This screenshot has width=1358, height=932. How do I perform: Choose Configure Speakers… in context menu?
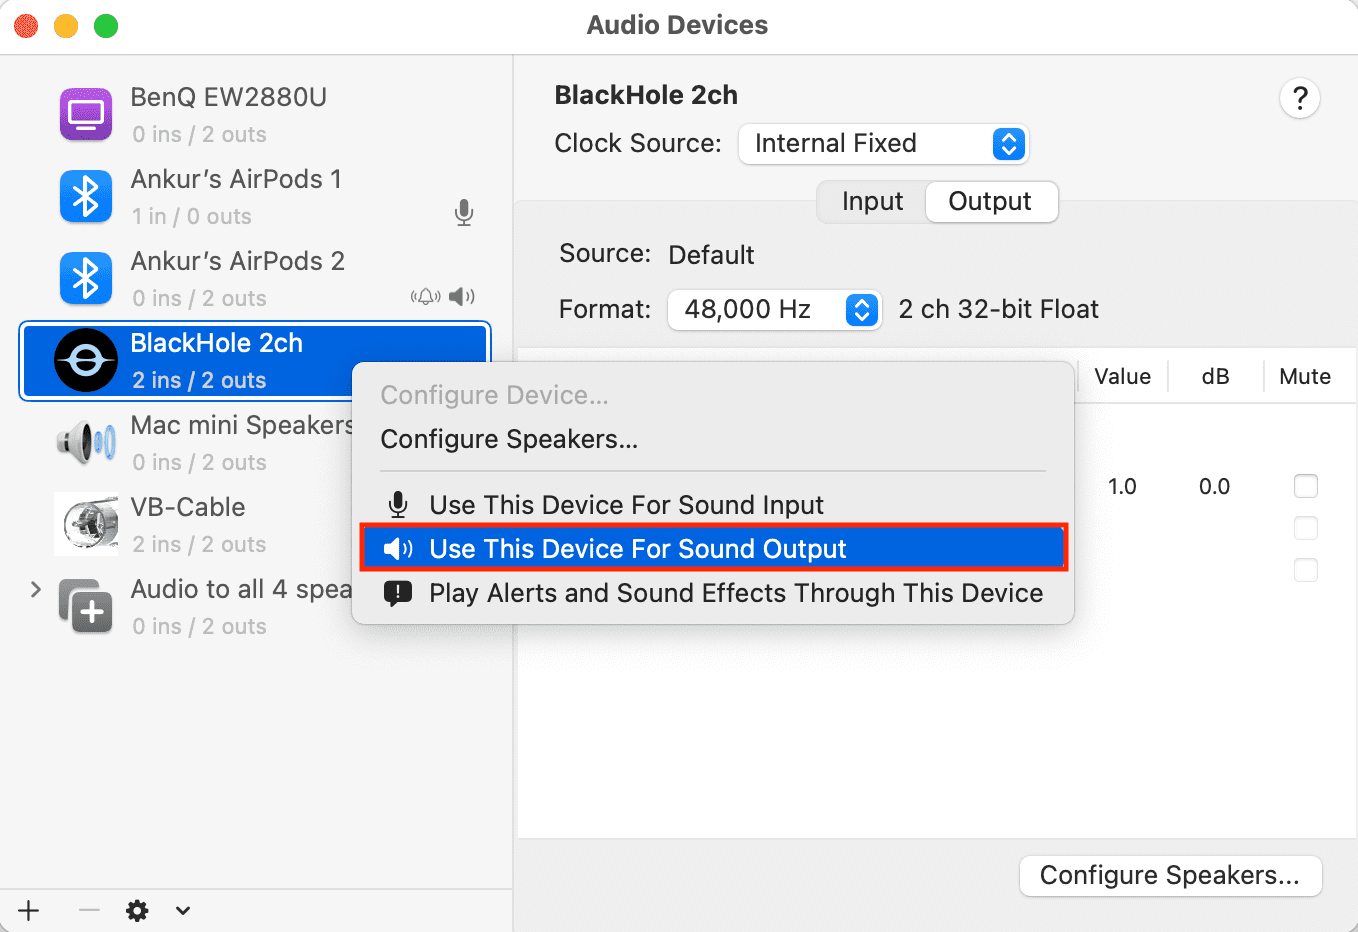coord(509,439)
